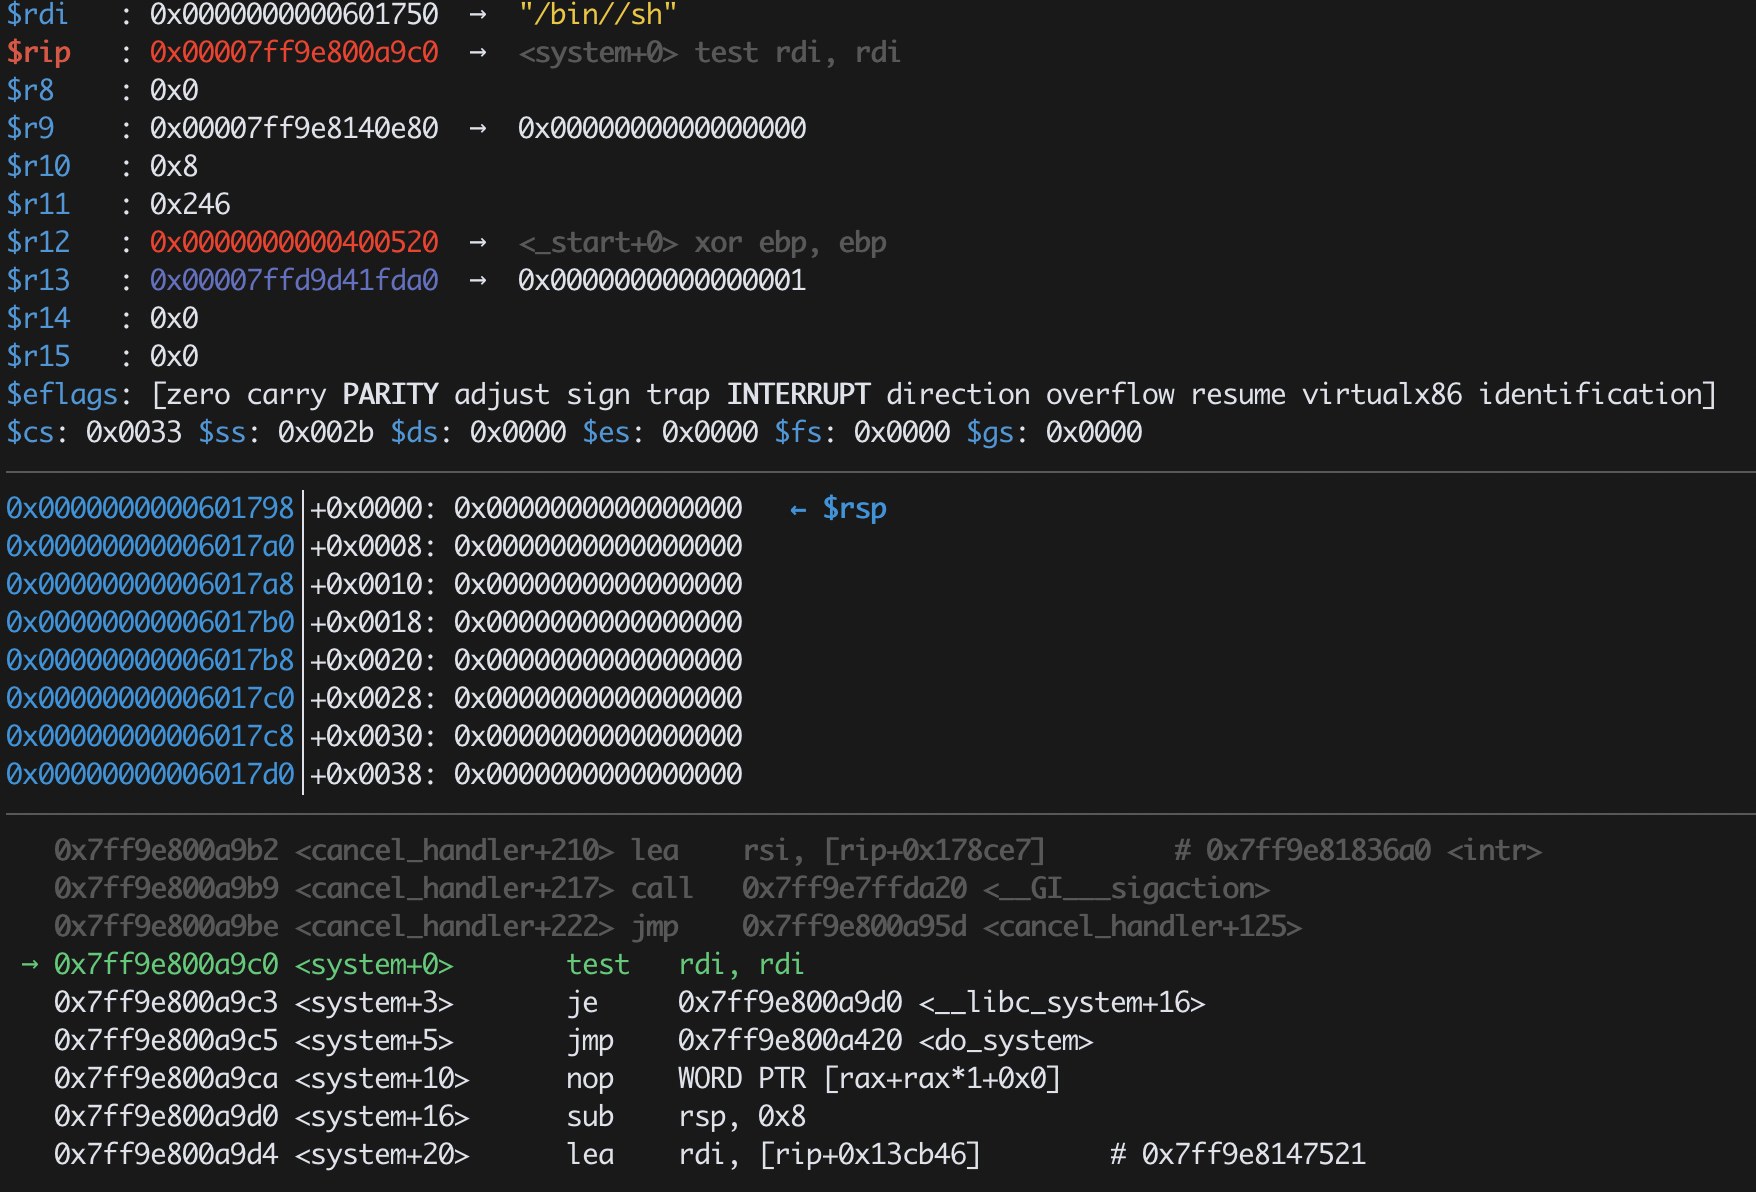Click the INTERRUPT flag in $eflags
1756x1192 pixels.
pos(798,394)
